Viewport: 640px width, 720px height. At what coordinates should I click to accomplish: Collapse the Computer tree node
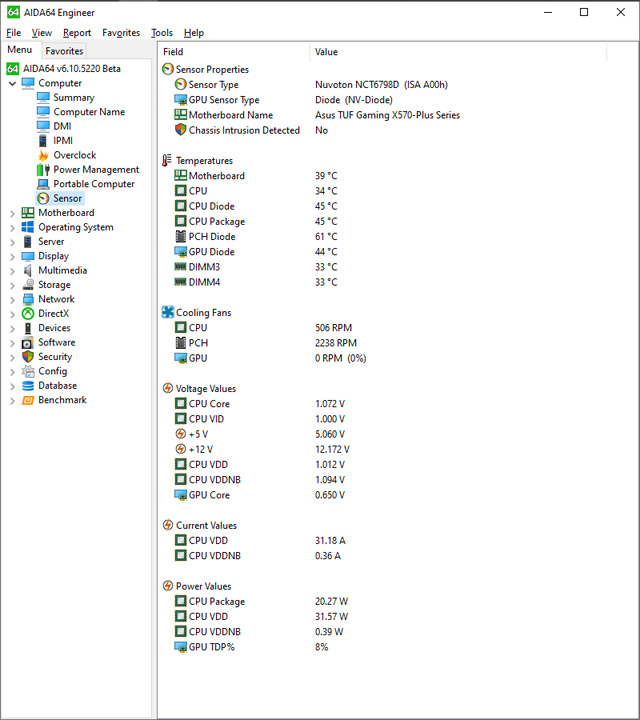[x=12, y=84]
